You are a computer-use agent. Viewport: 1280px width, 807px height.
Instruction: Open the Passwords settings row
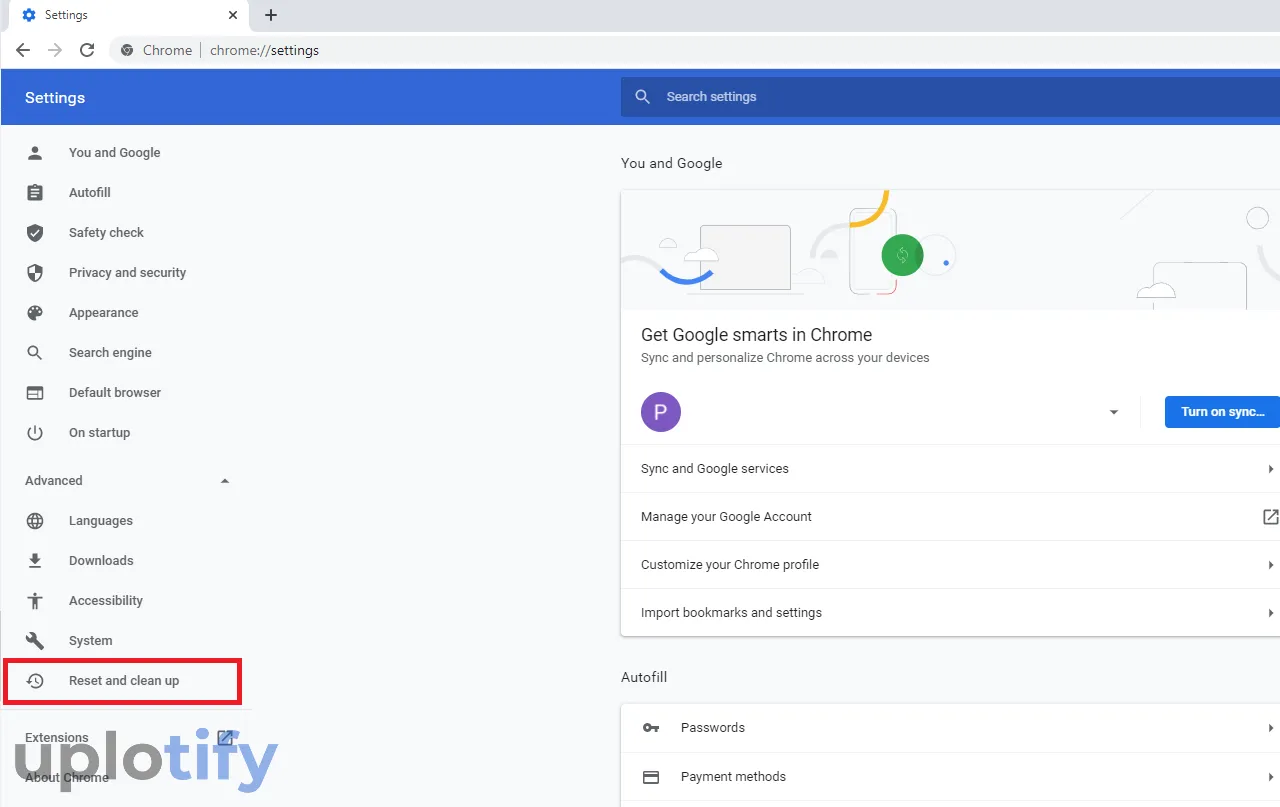(950, 728)
